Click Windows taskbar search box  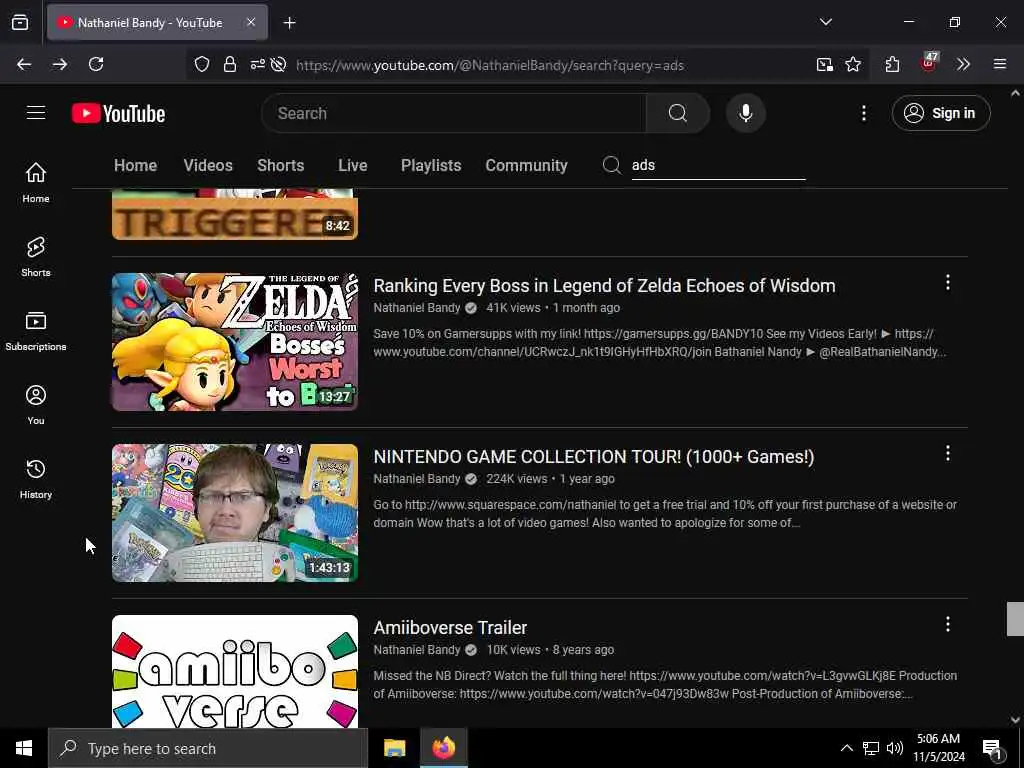click(208, 748)
